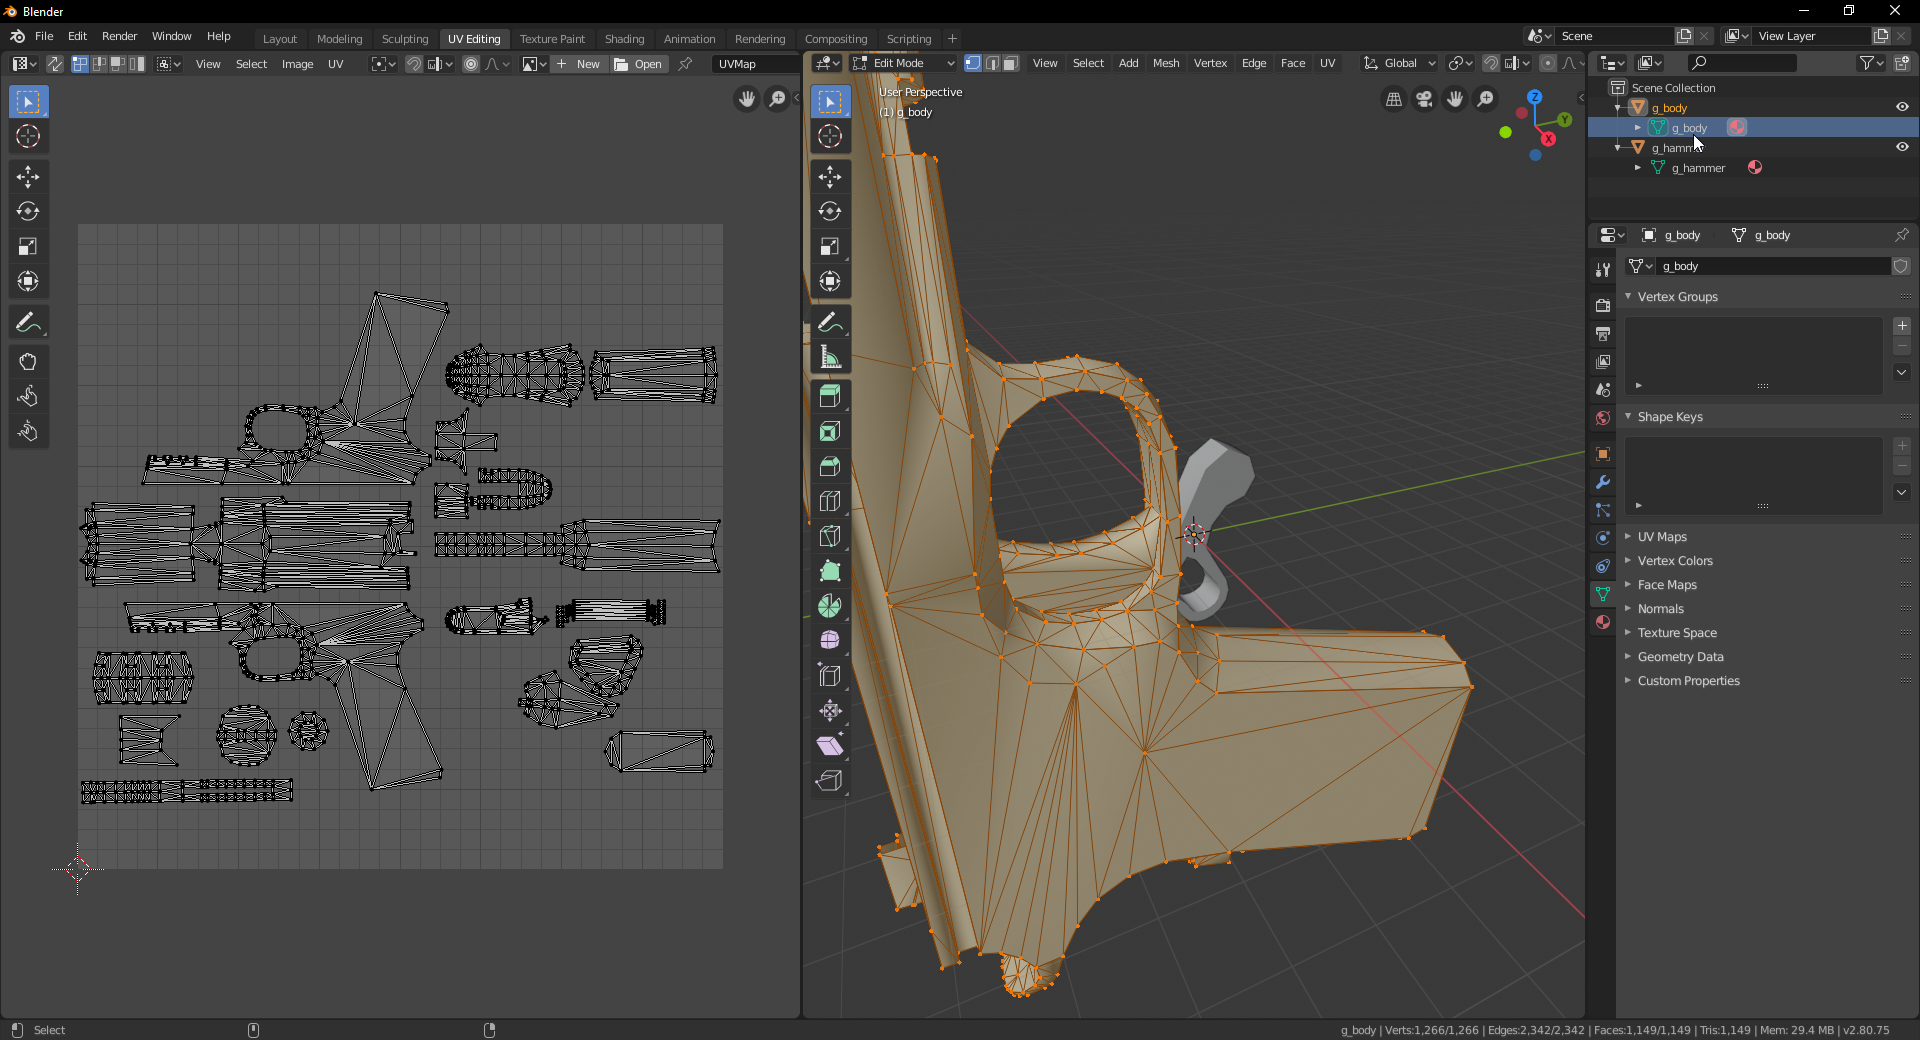
Task: Hide the g_body object in outliner
Action: point(1902,107)
